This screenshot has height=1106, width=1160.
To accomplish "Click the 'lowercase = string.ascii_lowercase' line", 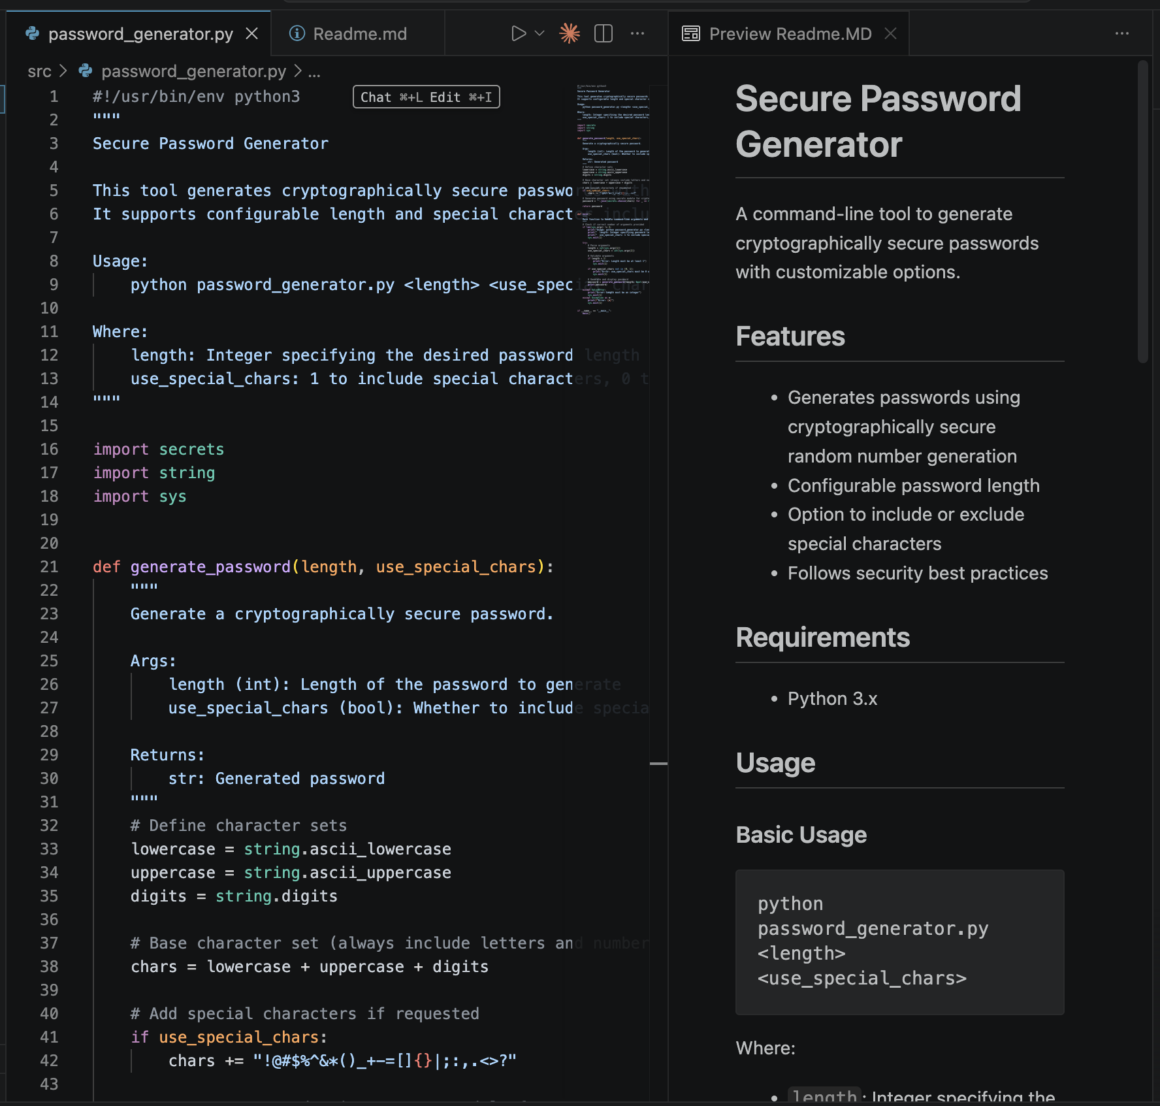I will tap(291, 849).
